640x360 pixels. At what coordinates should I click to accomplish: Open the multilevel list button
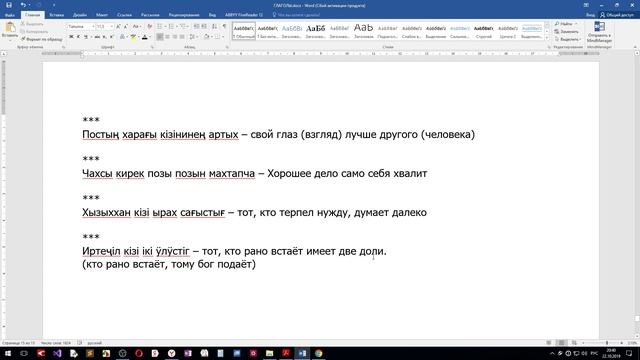184,27
